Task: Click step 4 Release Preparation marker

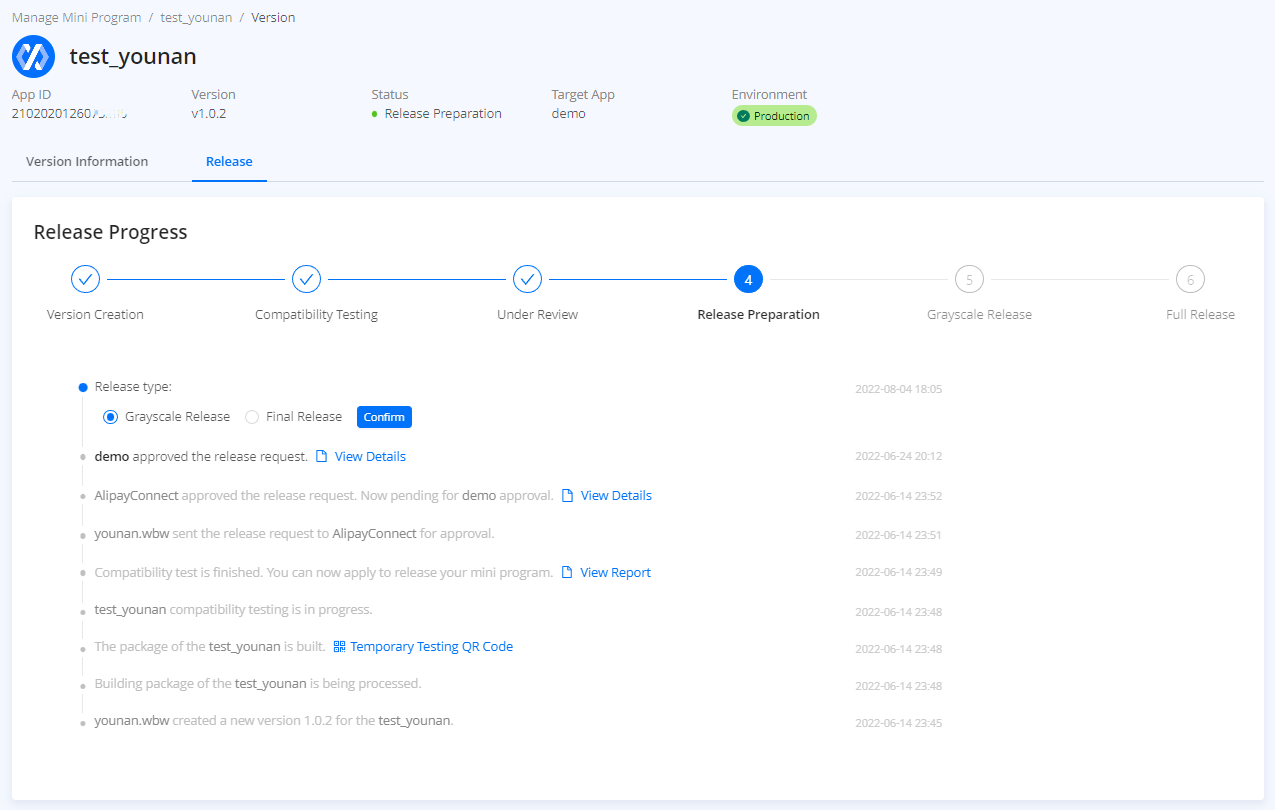Action: pos(748,279)
